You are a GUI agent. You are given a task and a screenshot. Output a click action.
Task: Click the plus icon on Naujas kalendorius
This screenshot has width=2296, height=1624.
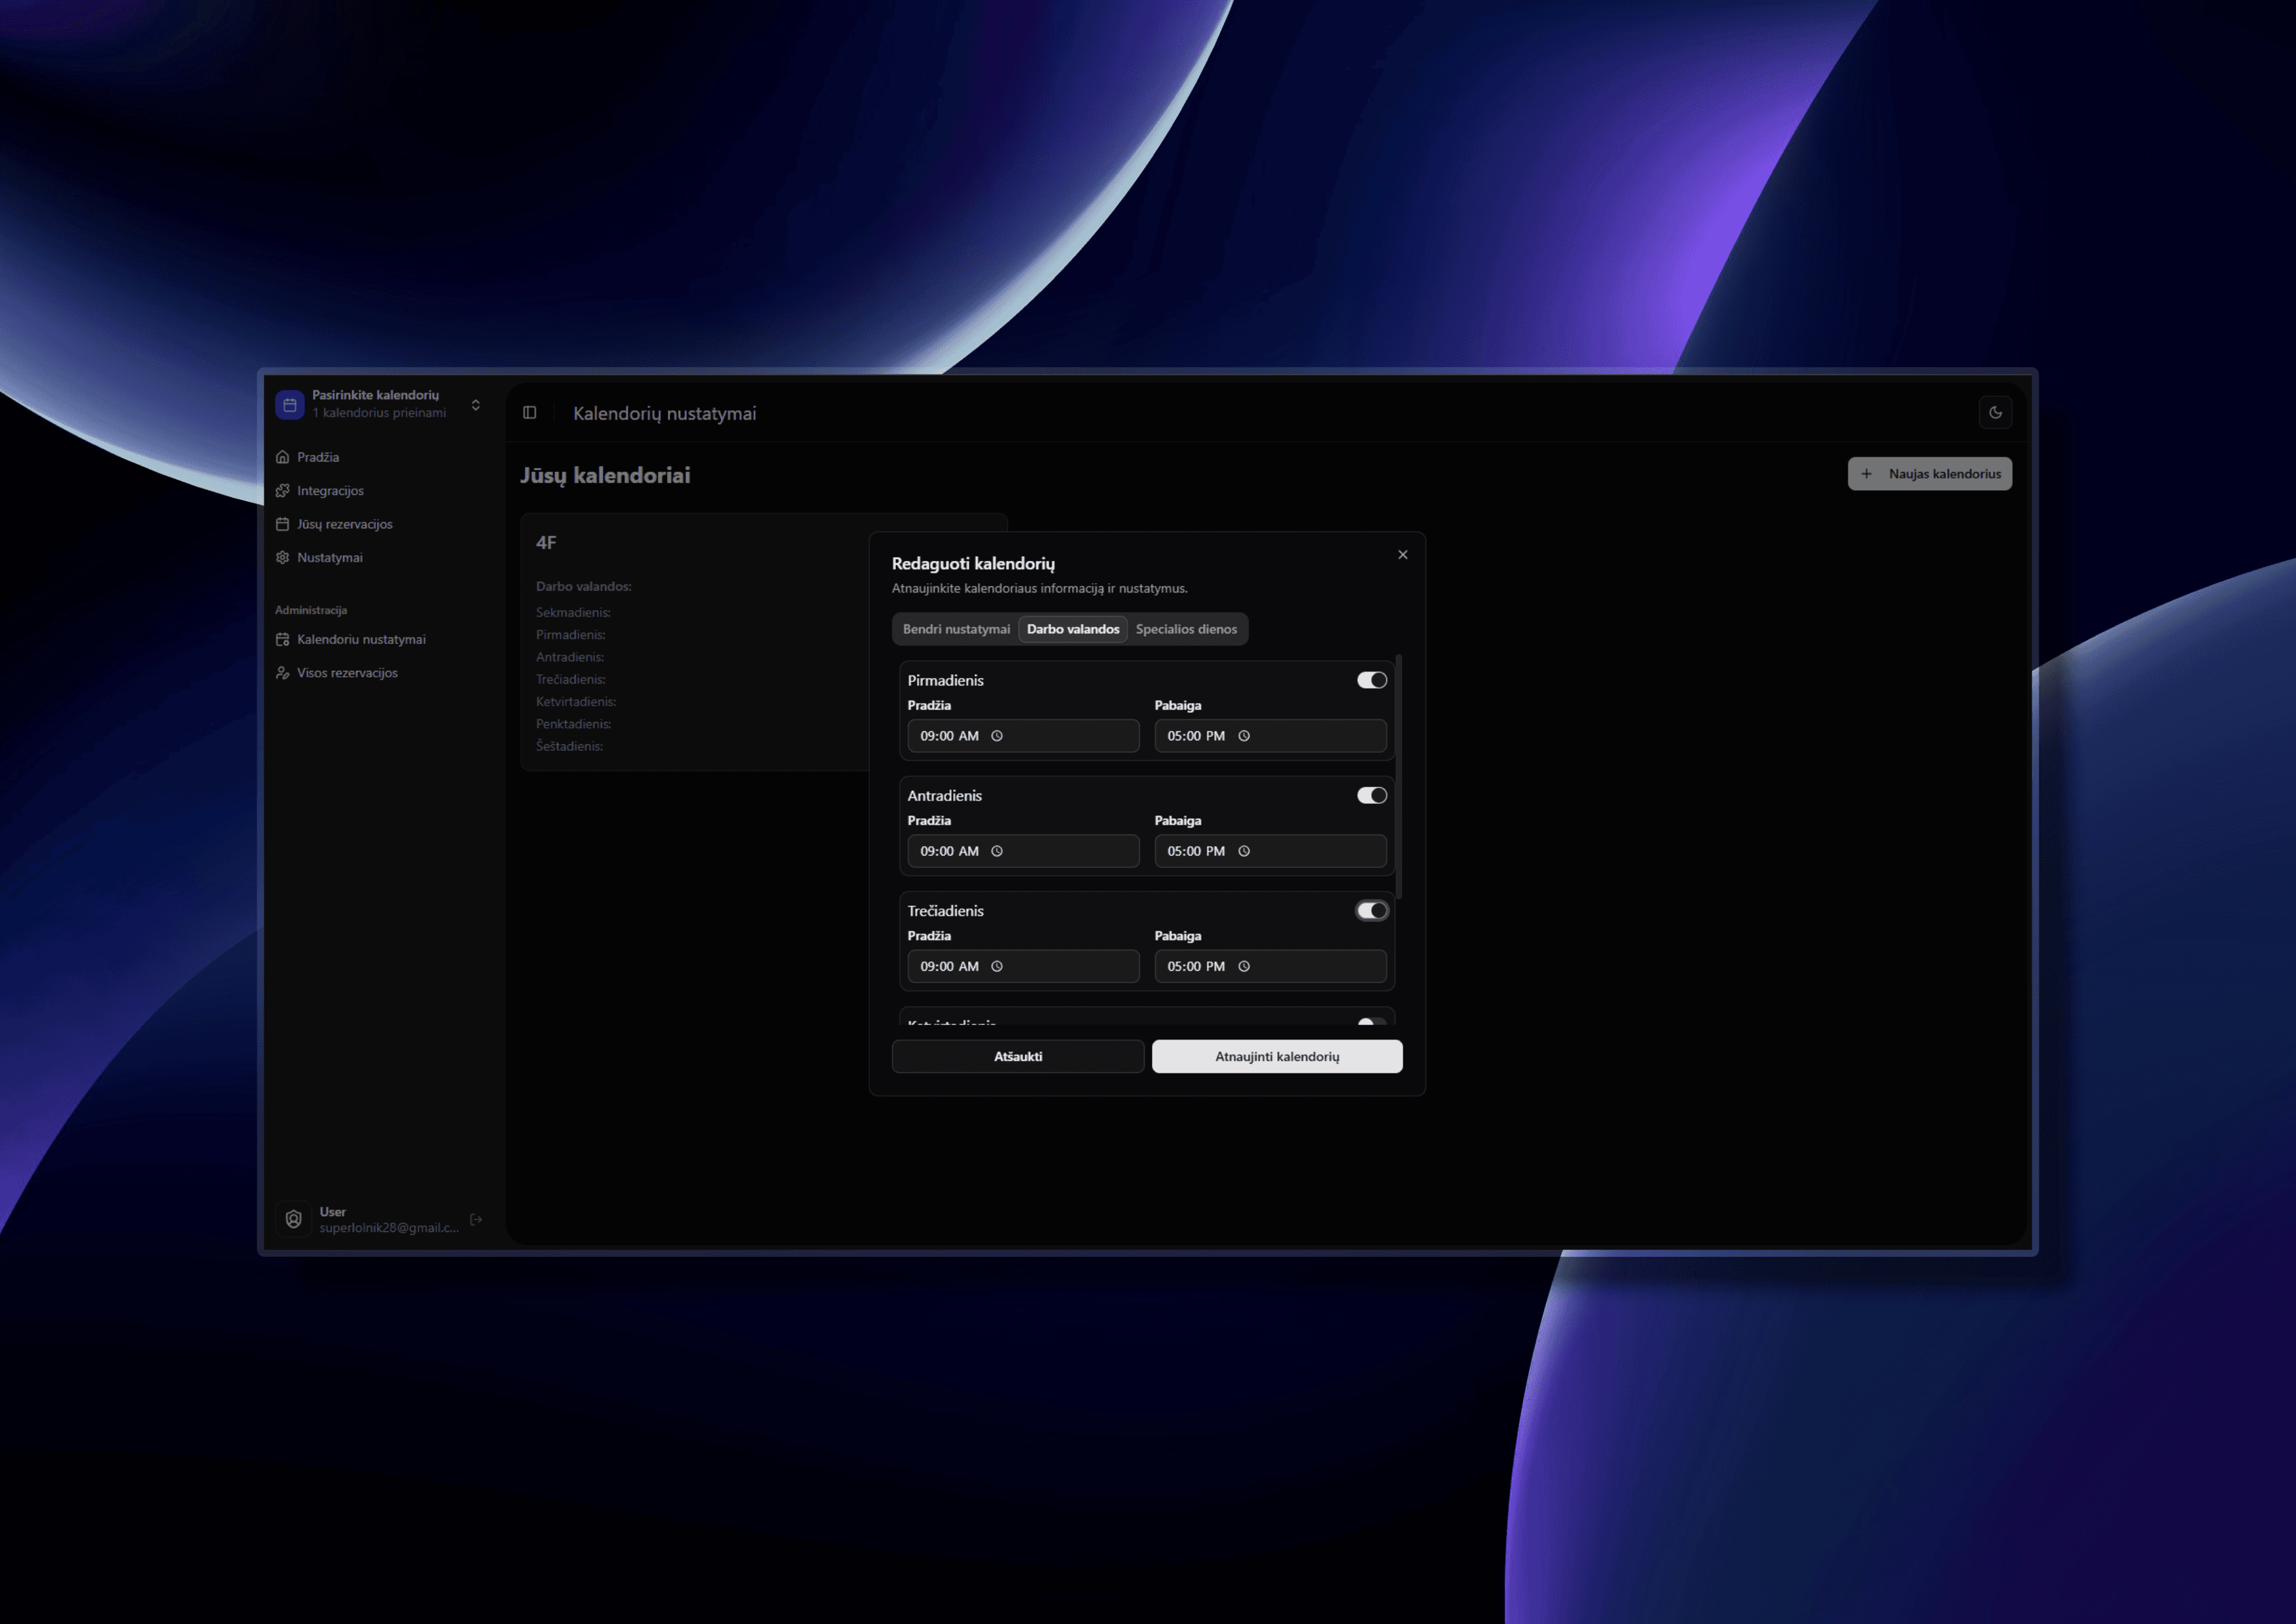[x=1866, y=474]
